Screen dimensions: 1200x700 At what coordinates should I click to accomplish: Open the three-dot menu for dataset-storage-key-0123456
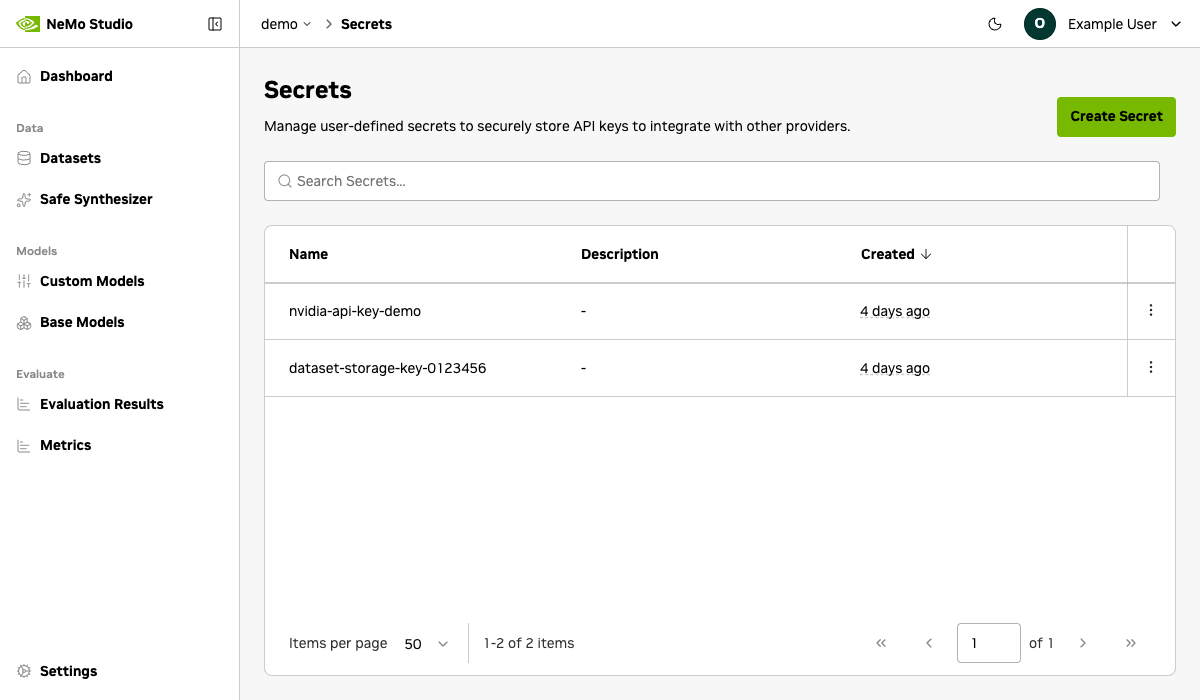tap(1151, 368)
